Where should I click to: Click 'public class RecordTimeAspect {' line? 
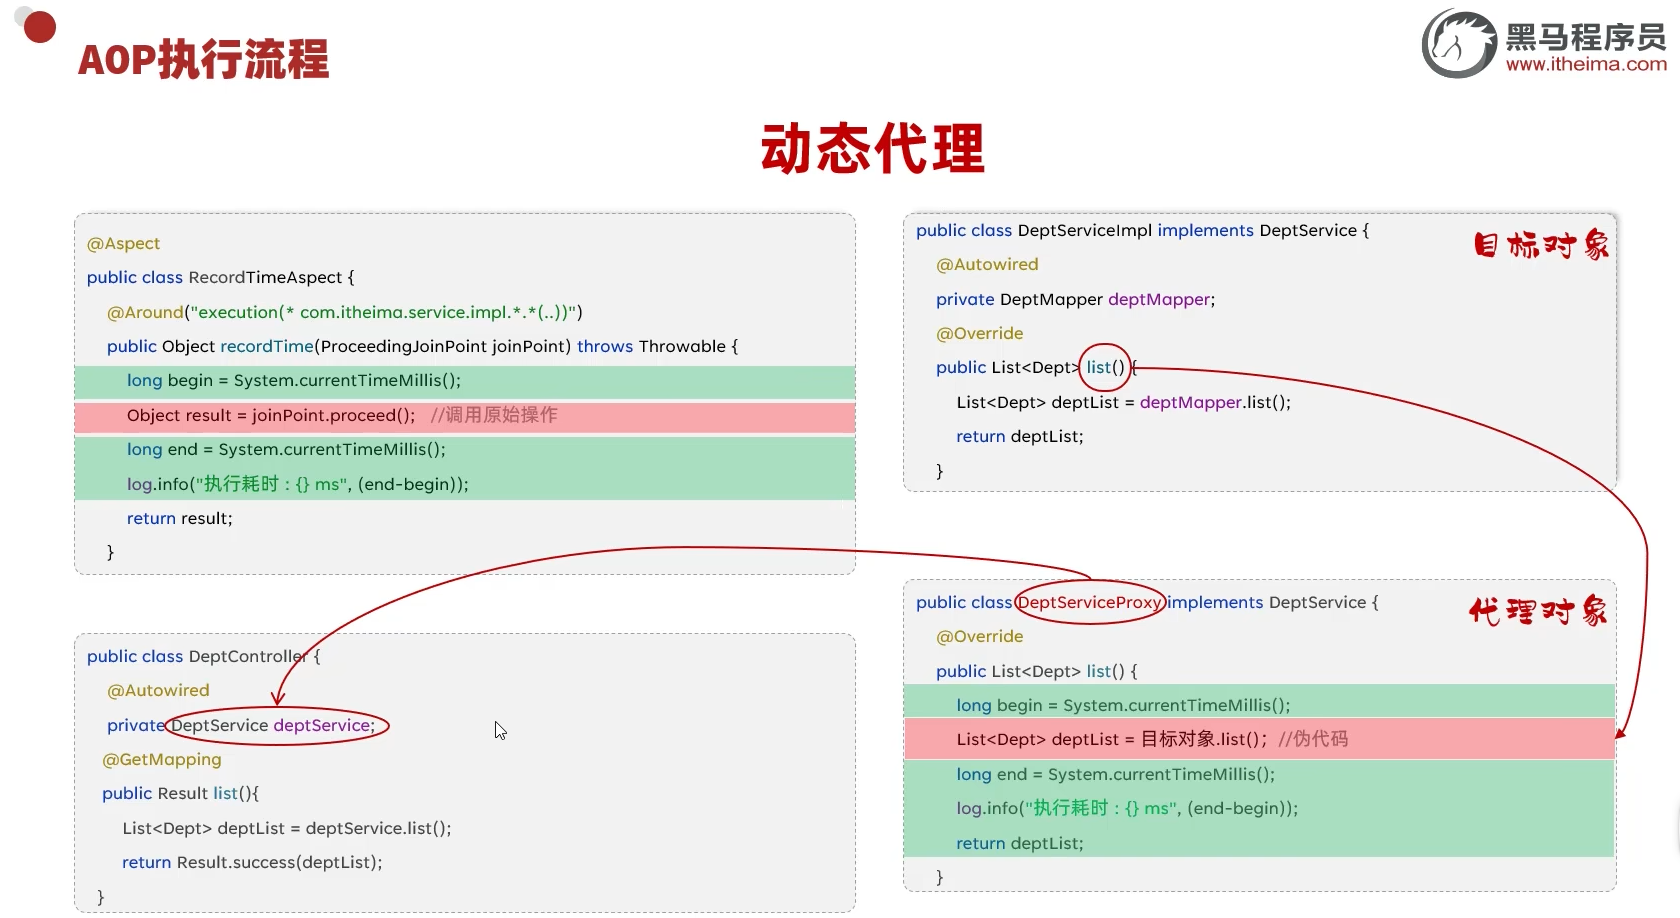pyautogui.click(x=220, y=277)
